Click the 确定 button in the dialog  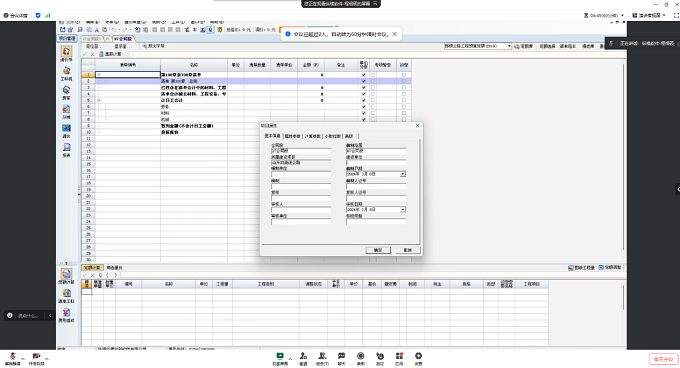(378, 250)
